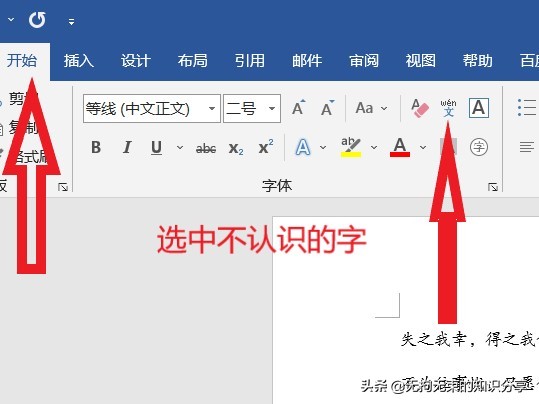This screenshot has height=404, width=539.
Task: Increase font size with the grow icon
Action: [x=298, y=108]
